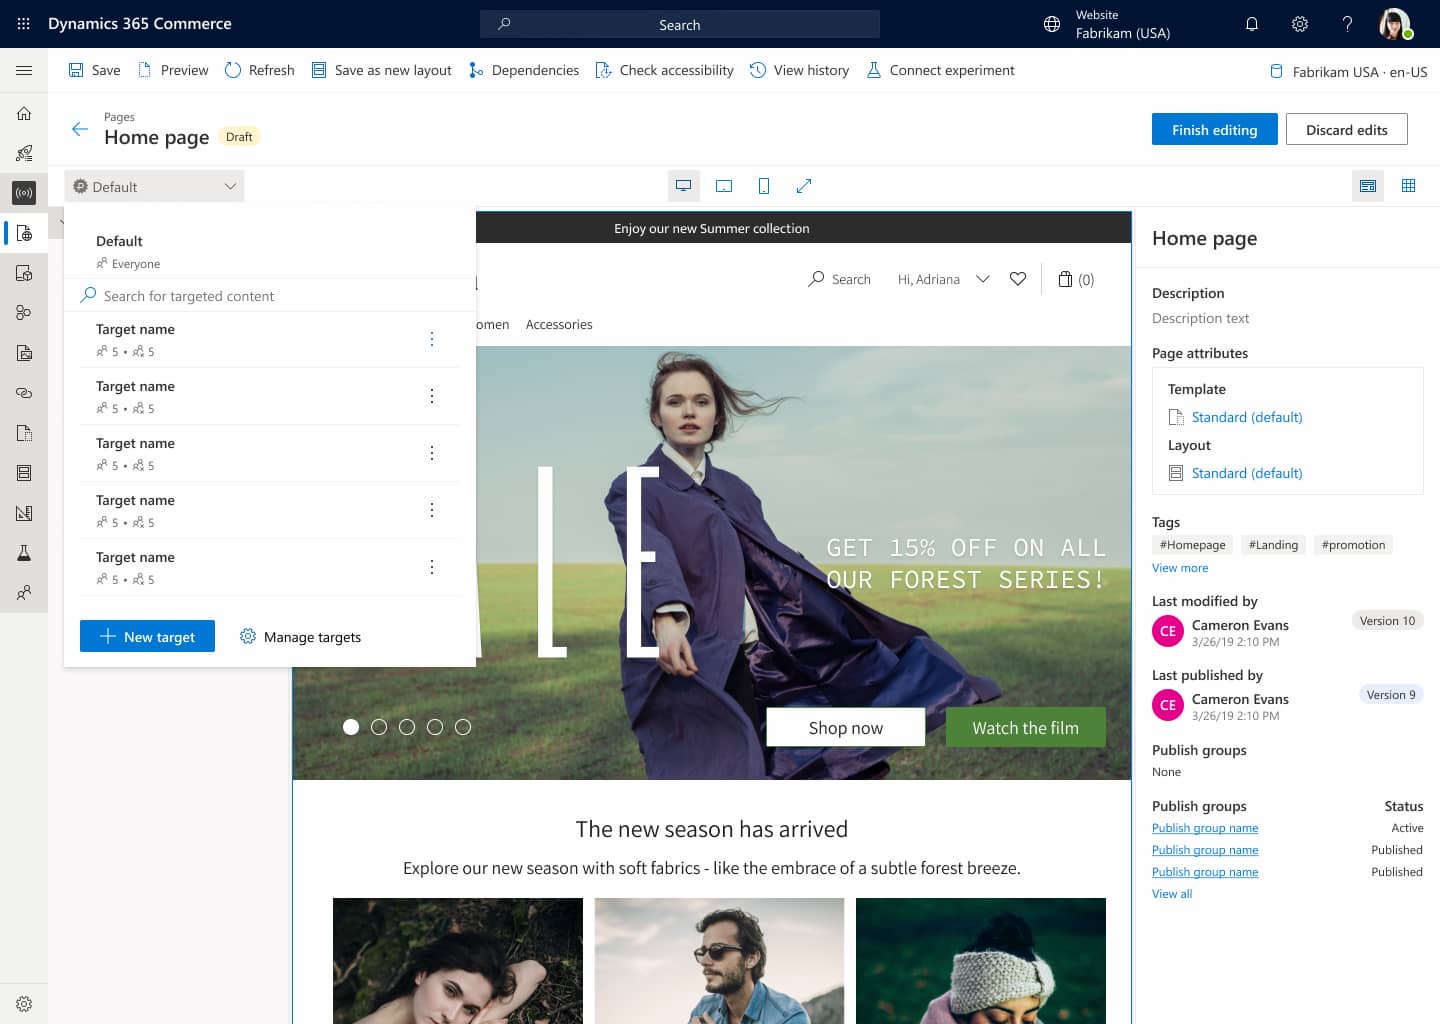Viewport: 1440px width, 1024px height.
Task: Expand the Hi, Adriana account chevron
Action: pos(983,279)
